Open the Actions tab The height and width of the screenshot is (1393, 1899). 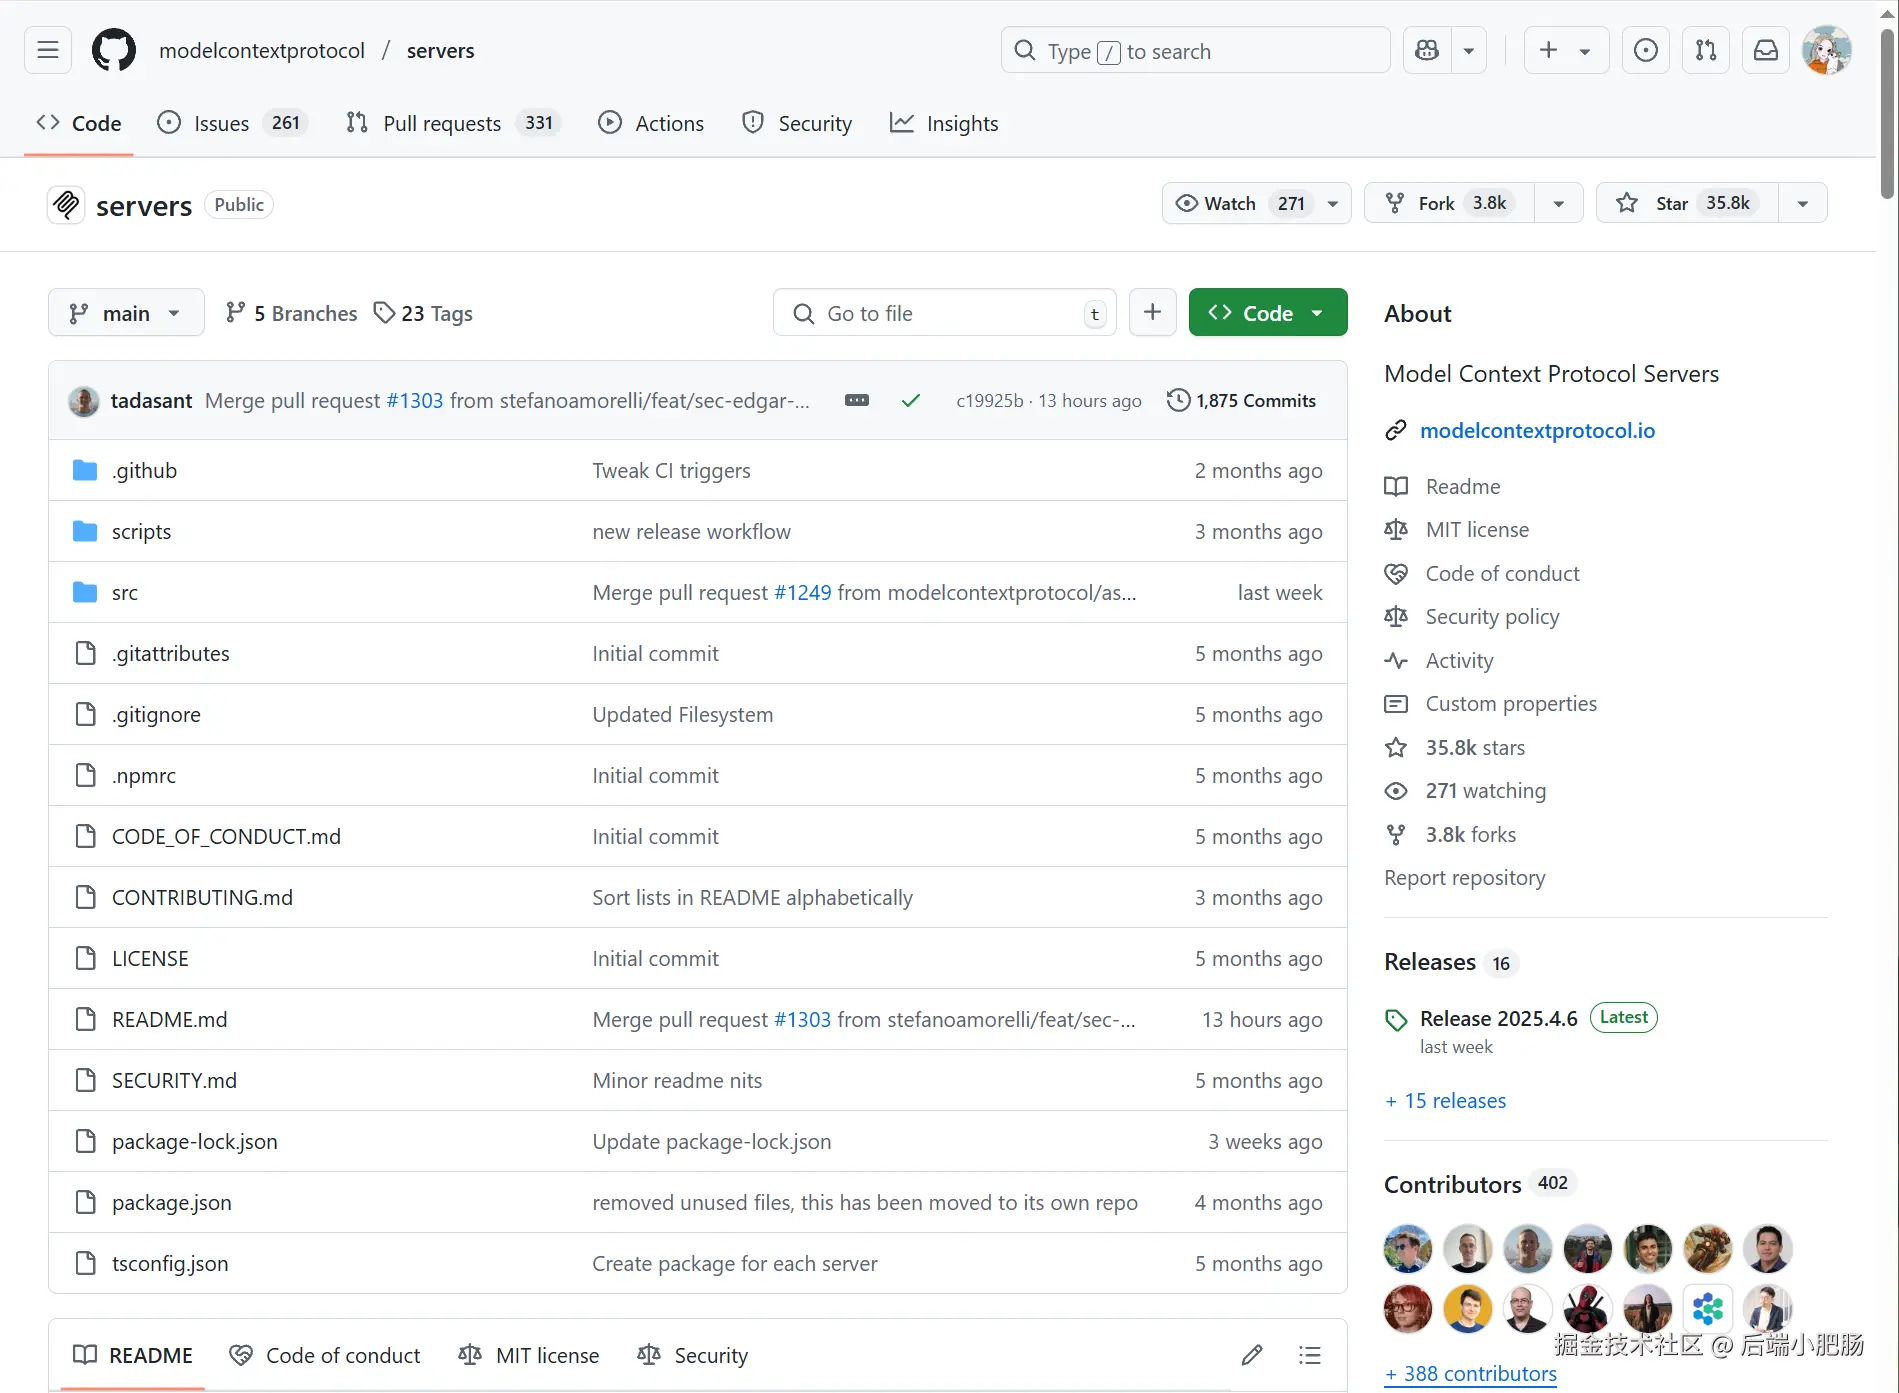(x=651, y=123)
